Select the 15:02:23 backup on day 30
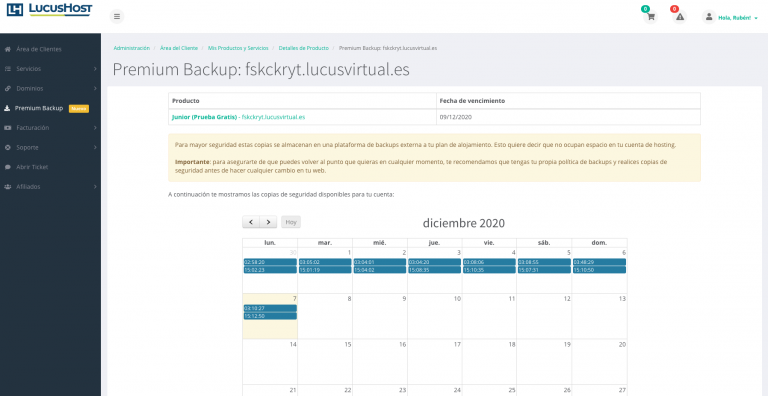 tap(270, 270)
